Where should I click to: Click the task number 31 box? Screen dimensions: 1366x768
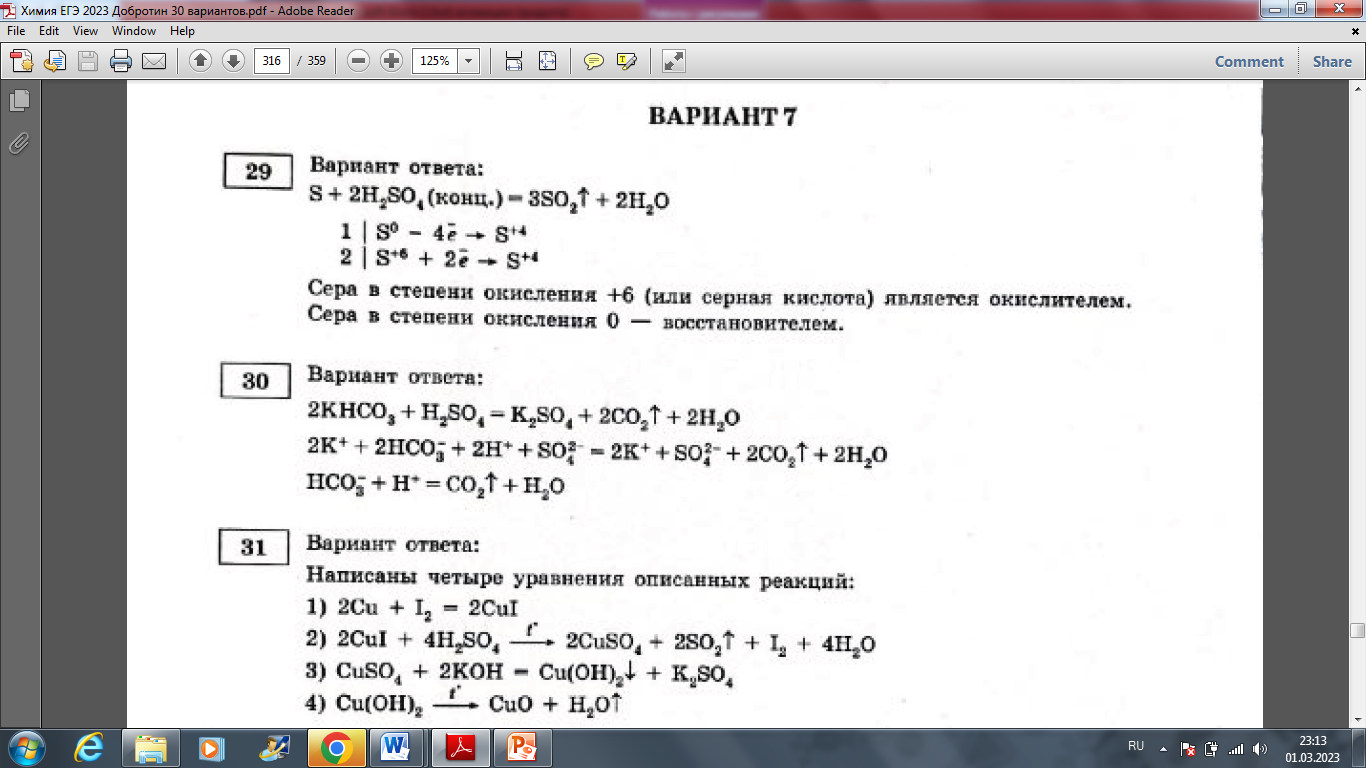point(254,547)
